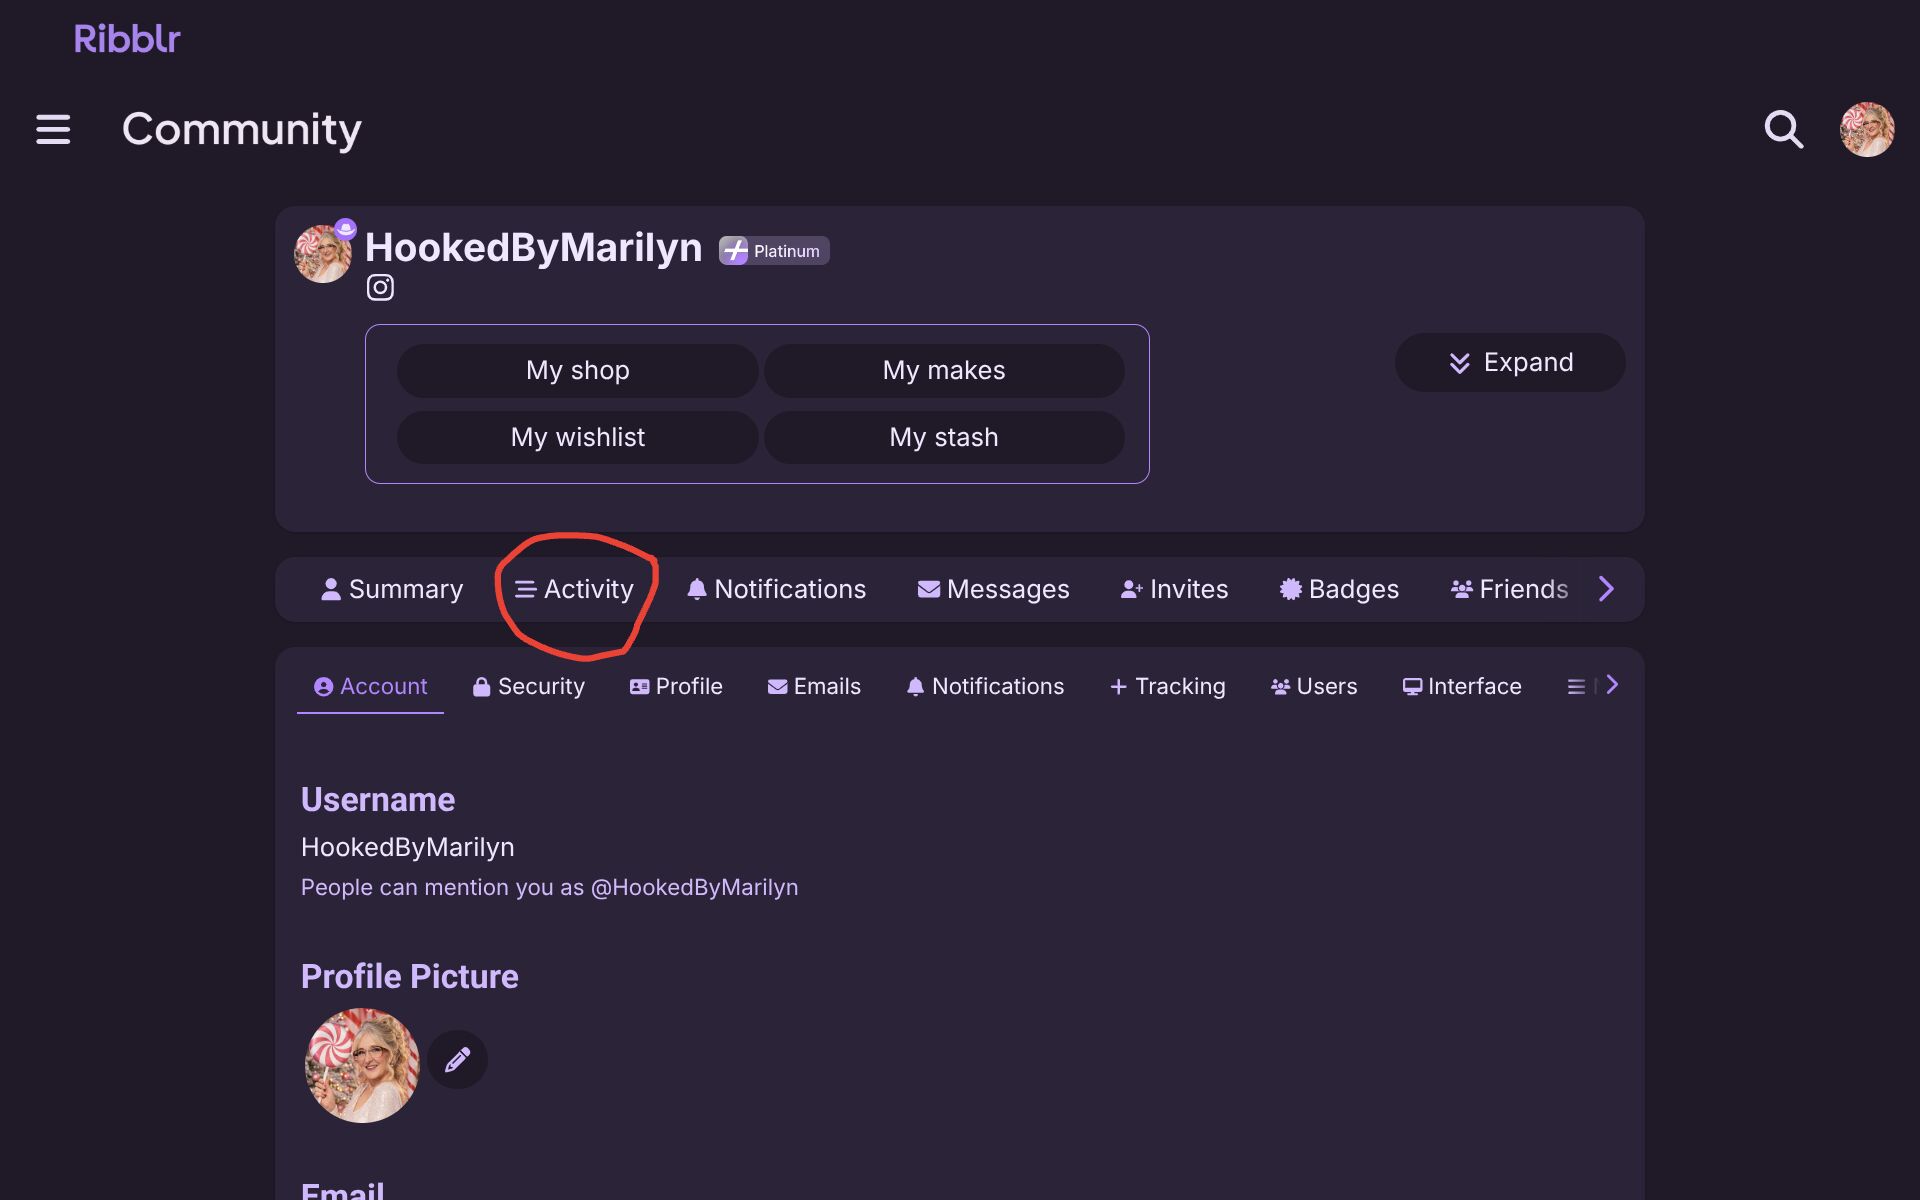Click the Platinum membership badge

(x=774, y=251)
